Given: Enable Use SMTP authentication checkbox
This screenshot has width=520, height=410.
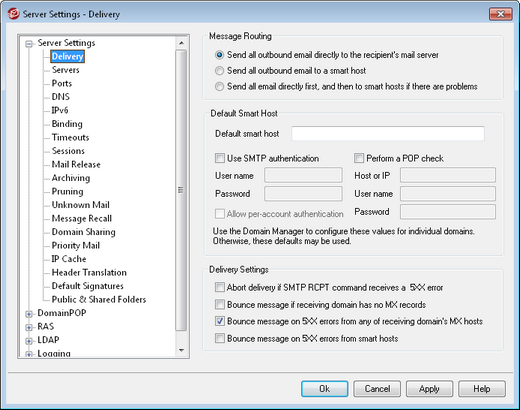Looking at the screenshot, I should point(220,158).
